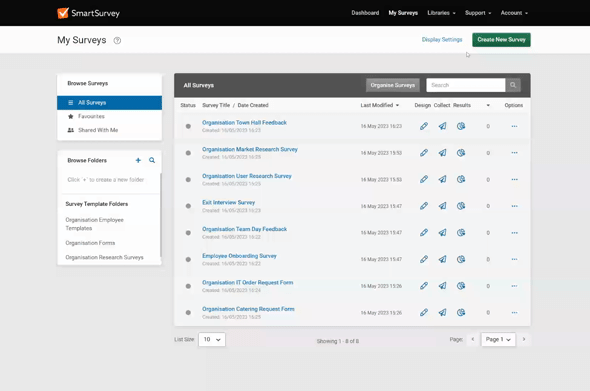Click the Search input field
The image size is (590, 391).
coord(466,85)
